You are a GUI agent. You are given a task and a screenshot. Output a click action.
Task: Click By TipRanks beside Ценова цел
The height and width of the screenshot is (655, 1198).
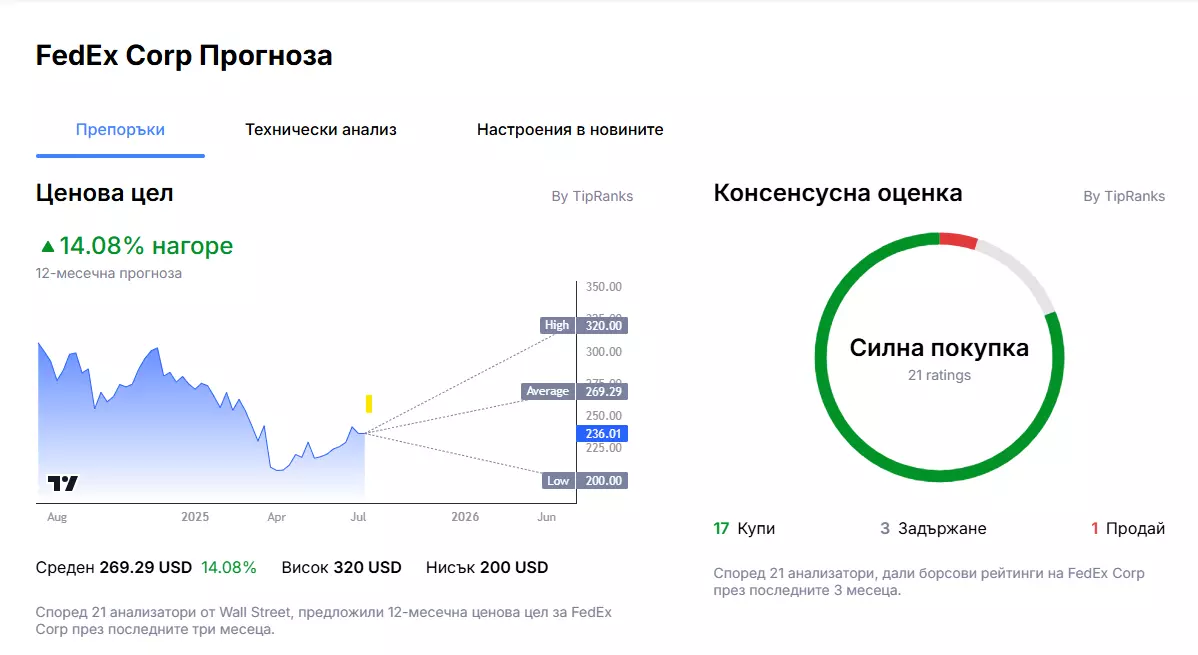[x=592, y=196]
